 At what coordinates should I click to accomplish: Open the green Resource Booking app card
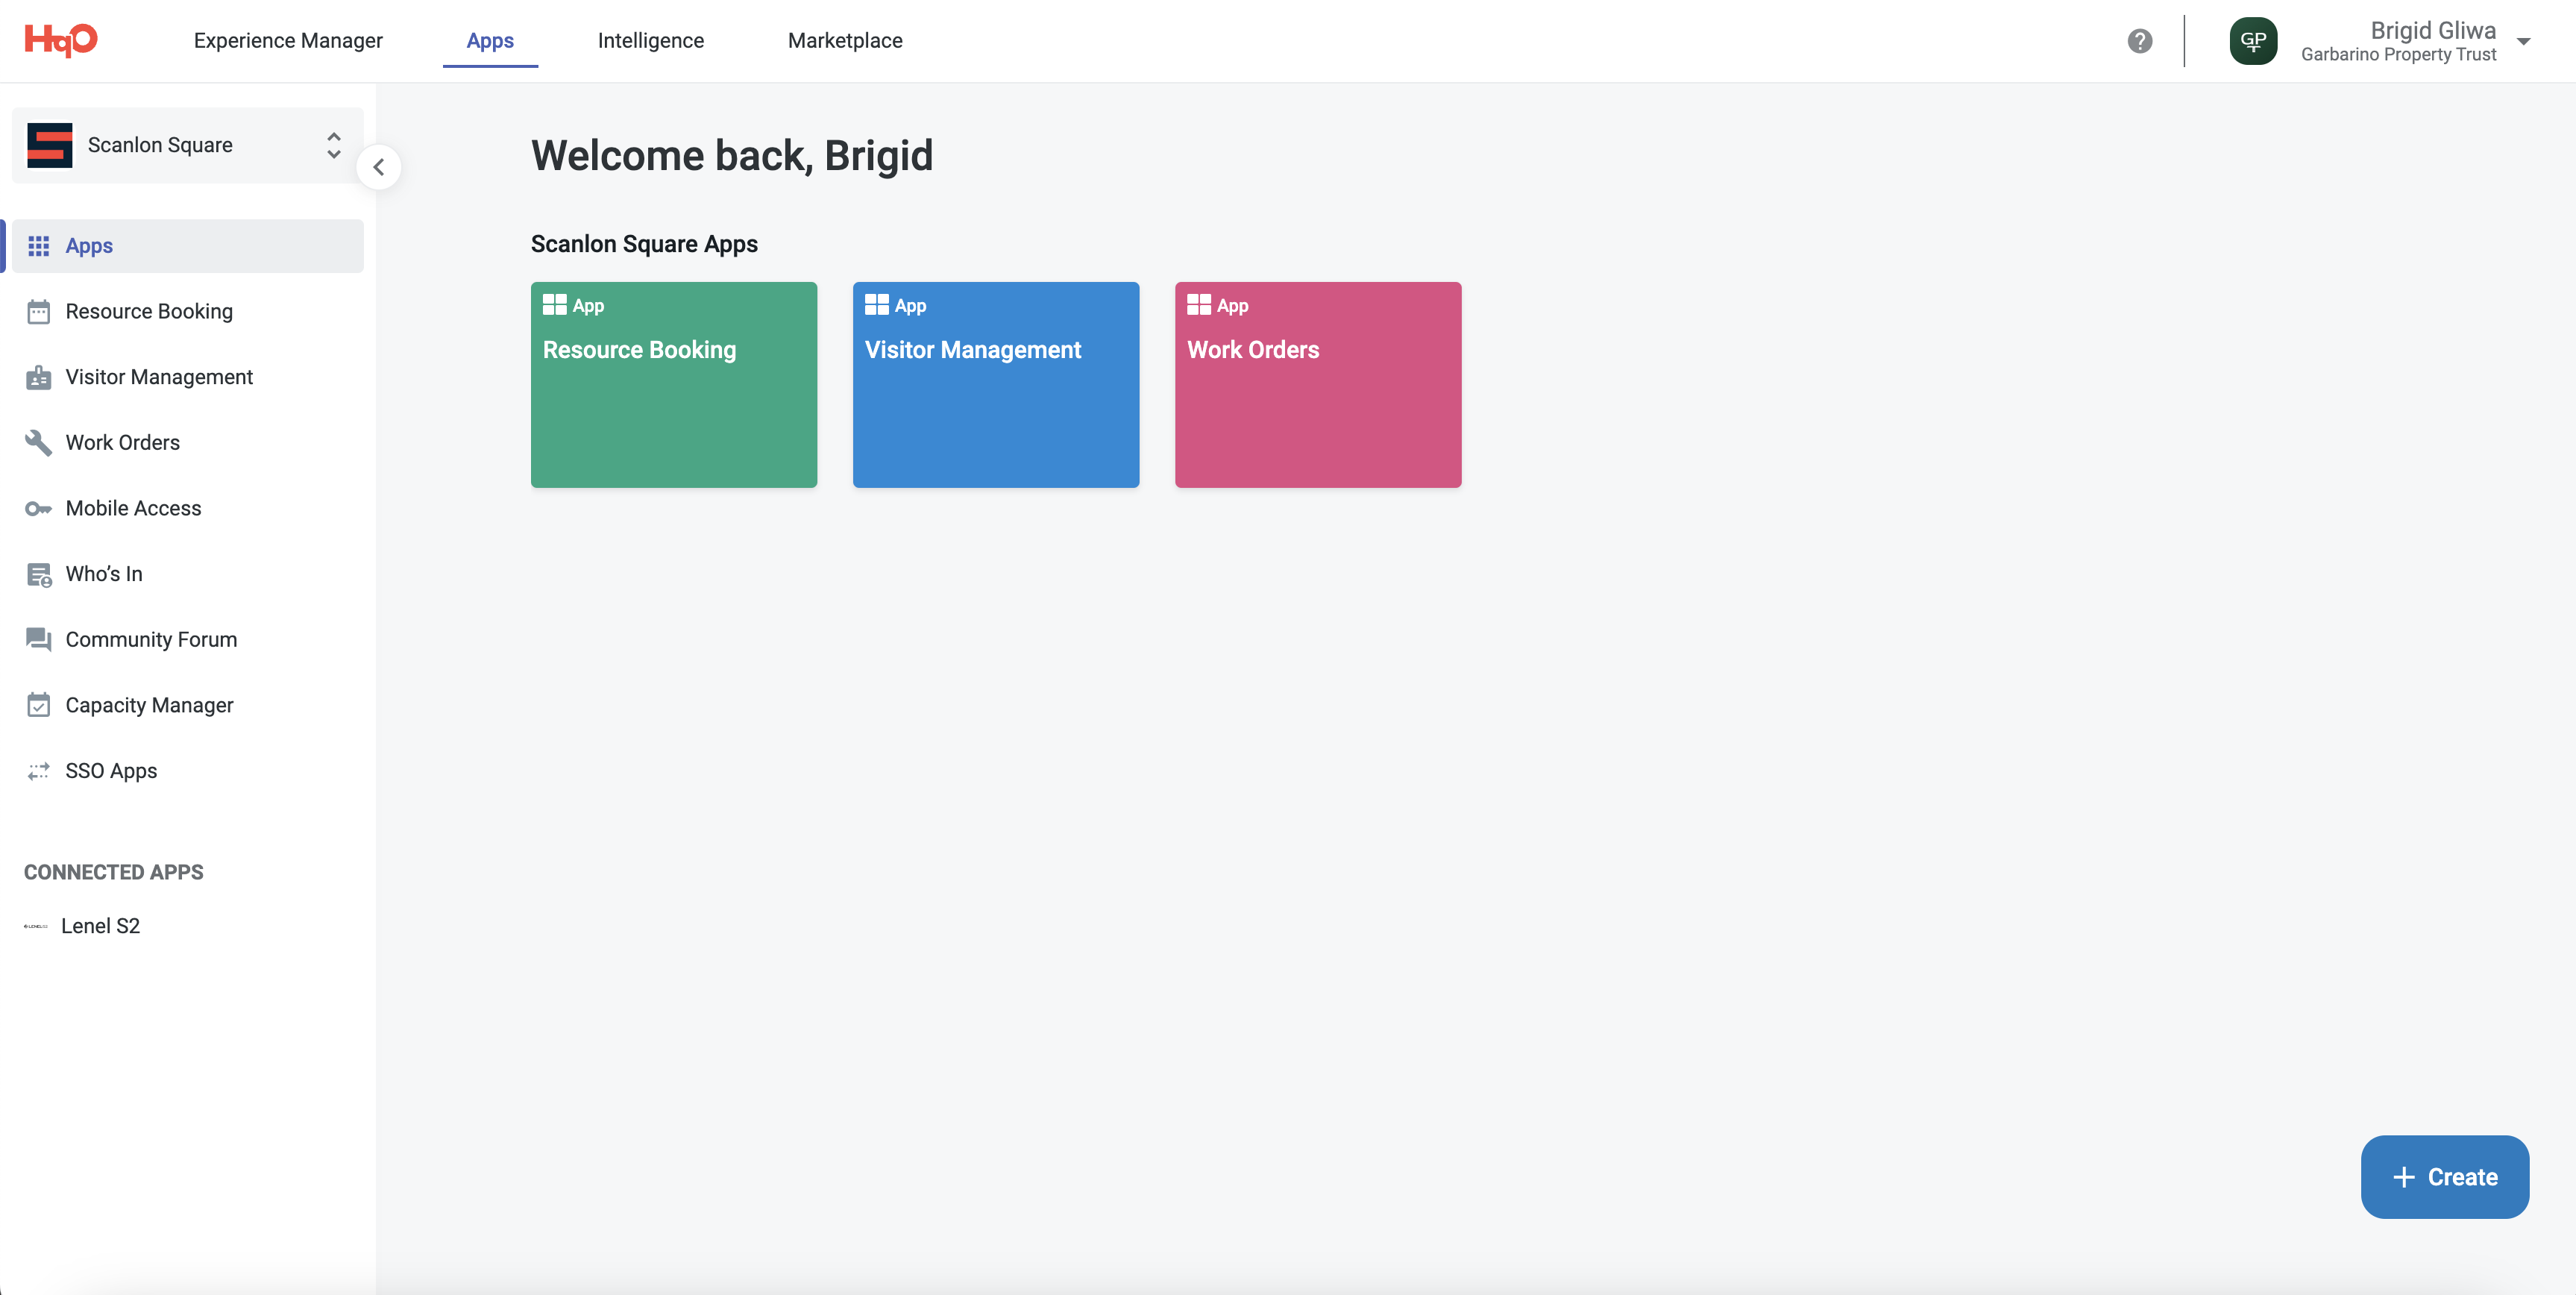(x=673, y=385)
